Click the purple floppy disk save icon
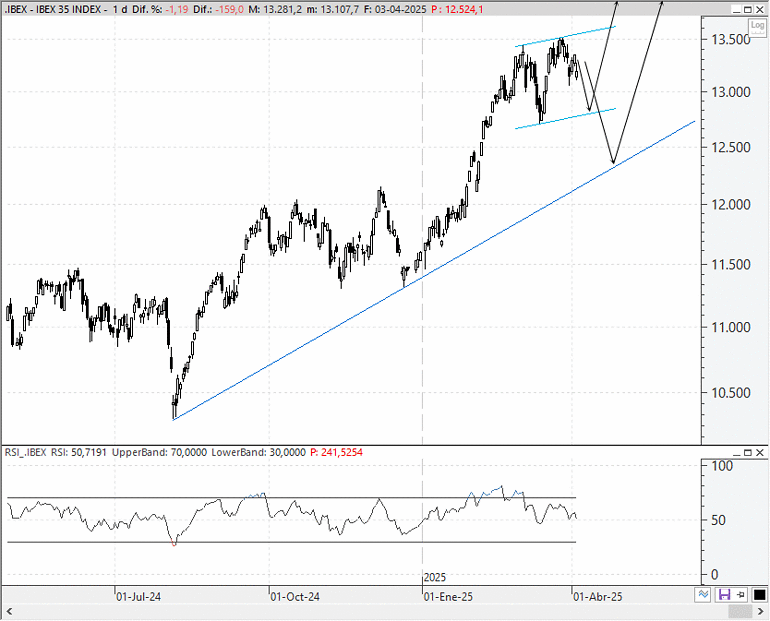This screenshot has width=770, height=621. (x=724, y=595)
